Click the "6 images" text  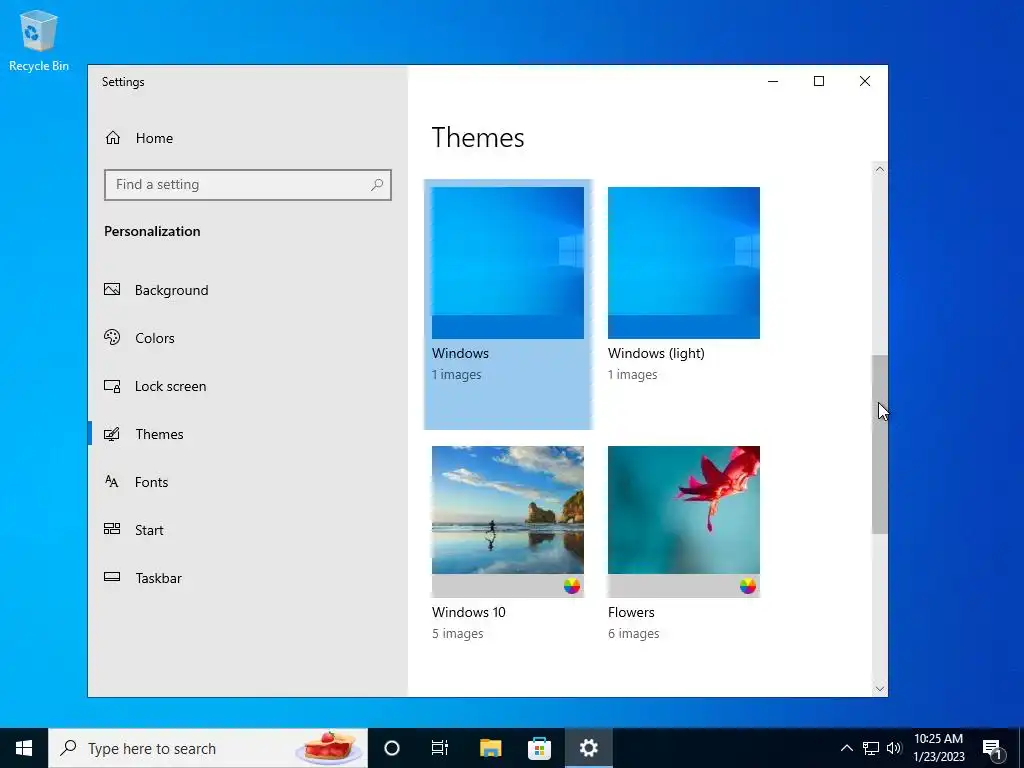pos(633,633)
